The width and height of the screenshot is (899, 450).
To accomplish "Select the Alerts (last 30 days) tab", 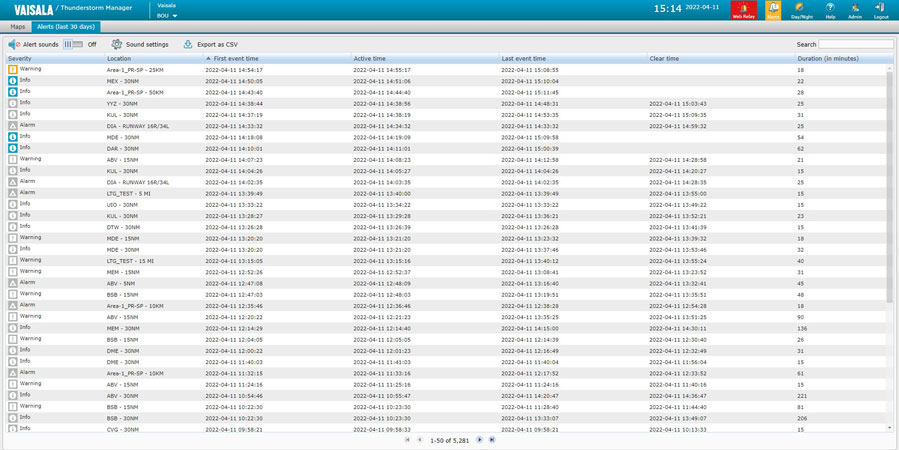I will tap(64, 27).
